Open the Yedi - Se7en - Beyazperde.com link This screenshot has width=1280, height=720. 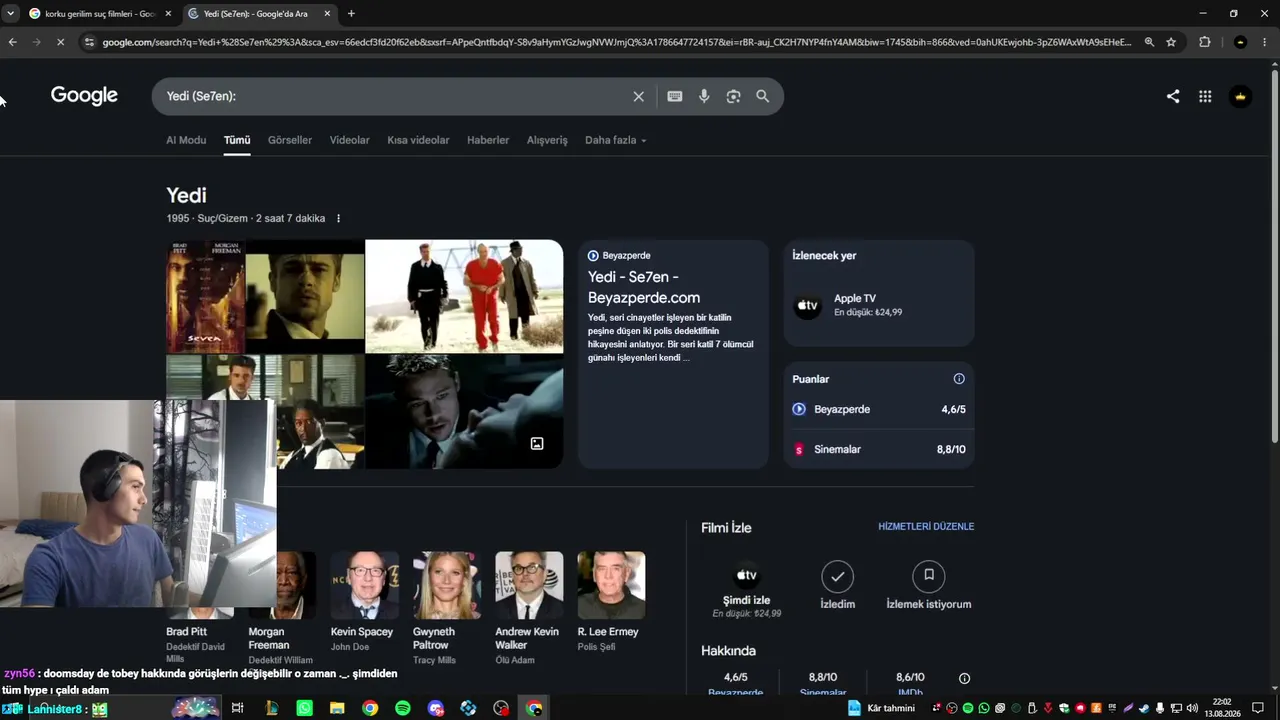(644, 287)
